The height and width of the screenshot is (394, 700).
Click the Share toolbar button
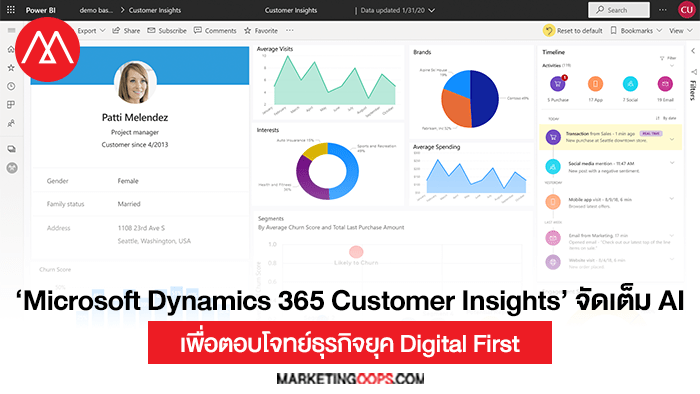(126, 31)
